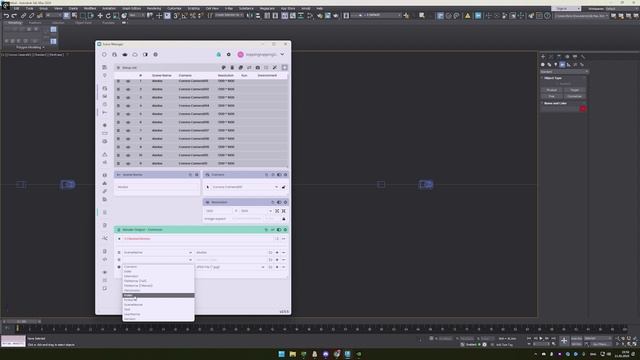Click the Target camera button
This screenshot has height=360, width=640.
coord(575,90)
